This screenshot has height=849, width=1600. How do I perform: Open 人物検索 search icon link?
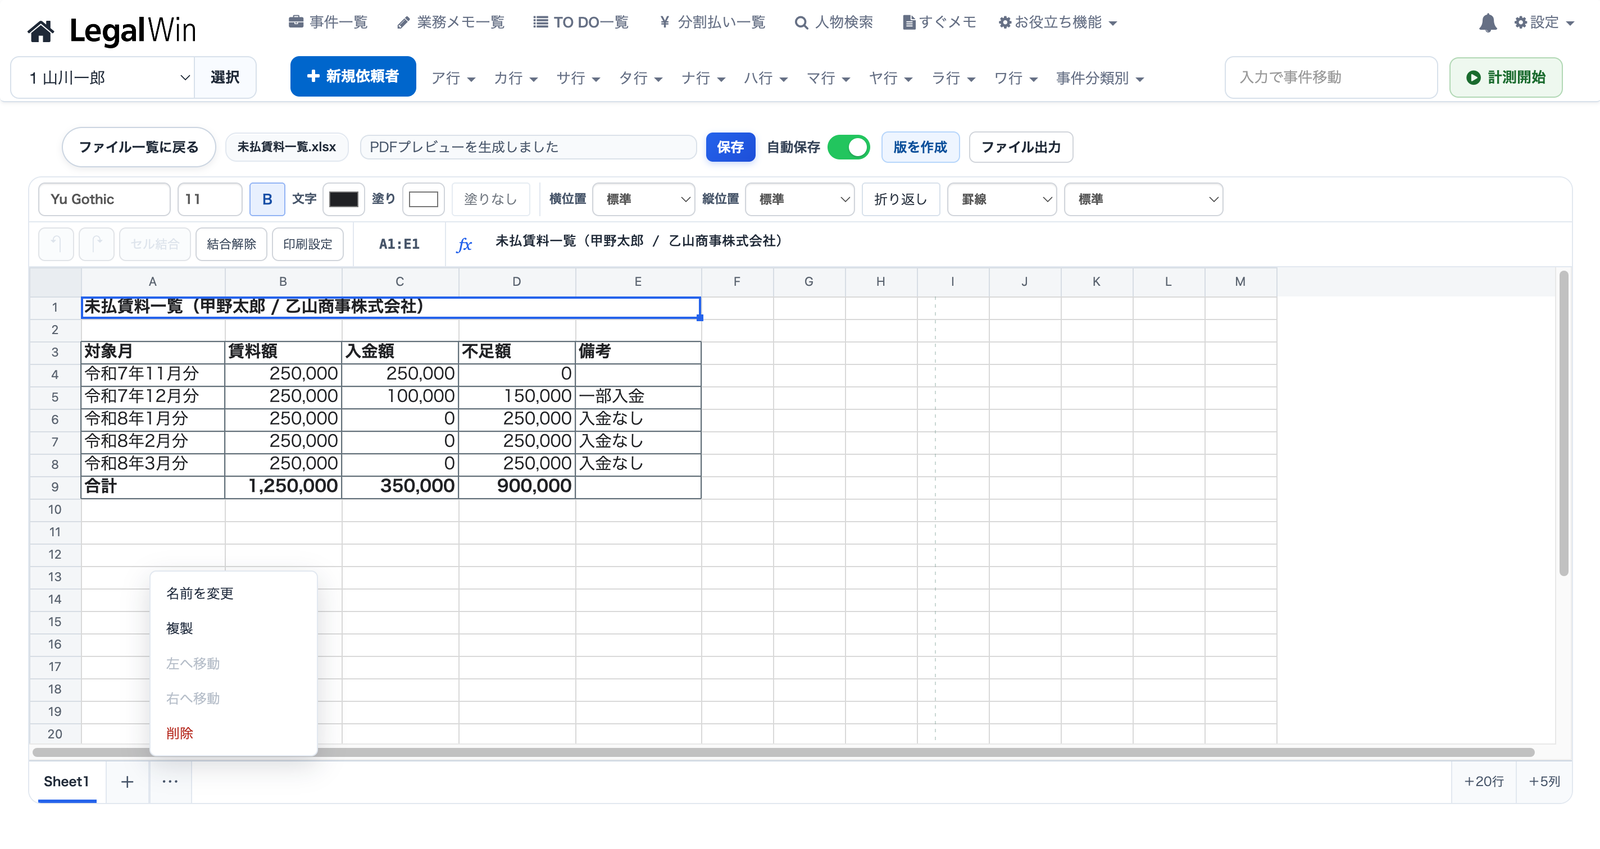[834, 22]
